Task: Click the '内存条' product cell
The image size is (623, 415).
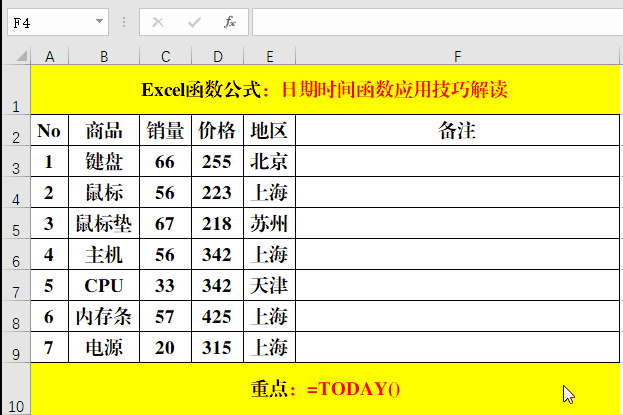Action: click(104, 316)
